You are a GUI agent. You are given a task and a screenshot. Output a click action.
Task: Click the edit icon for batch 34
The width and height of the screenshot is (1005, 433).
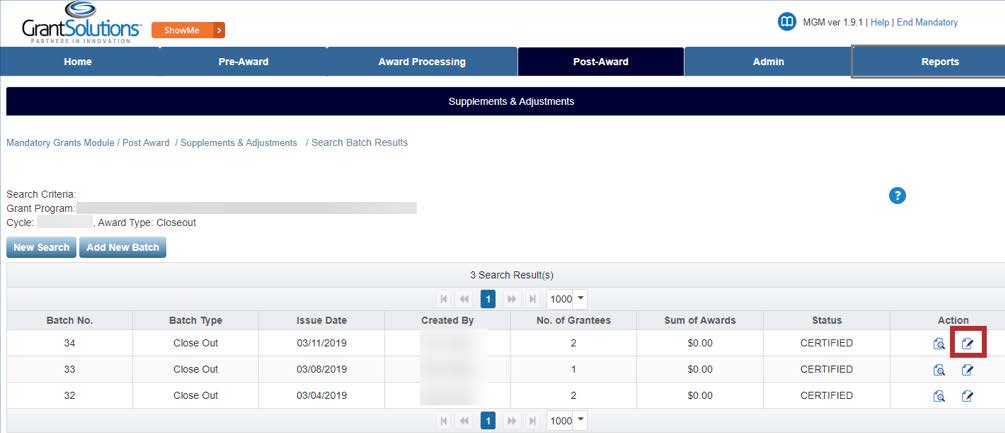coord(967,344)
